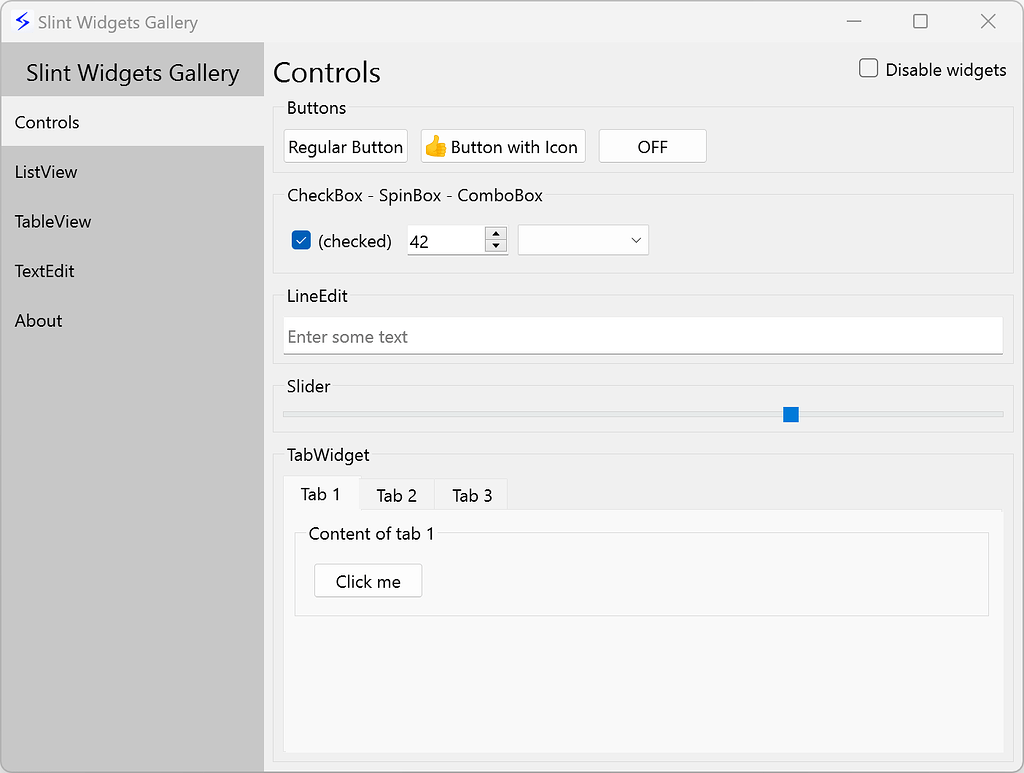Decrease SpinBox value with down arrow
1024x773 pixels.
495,246
